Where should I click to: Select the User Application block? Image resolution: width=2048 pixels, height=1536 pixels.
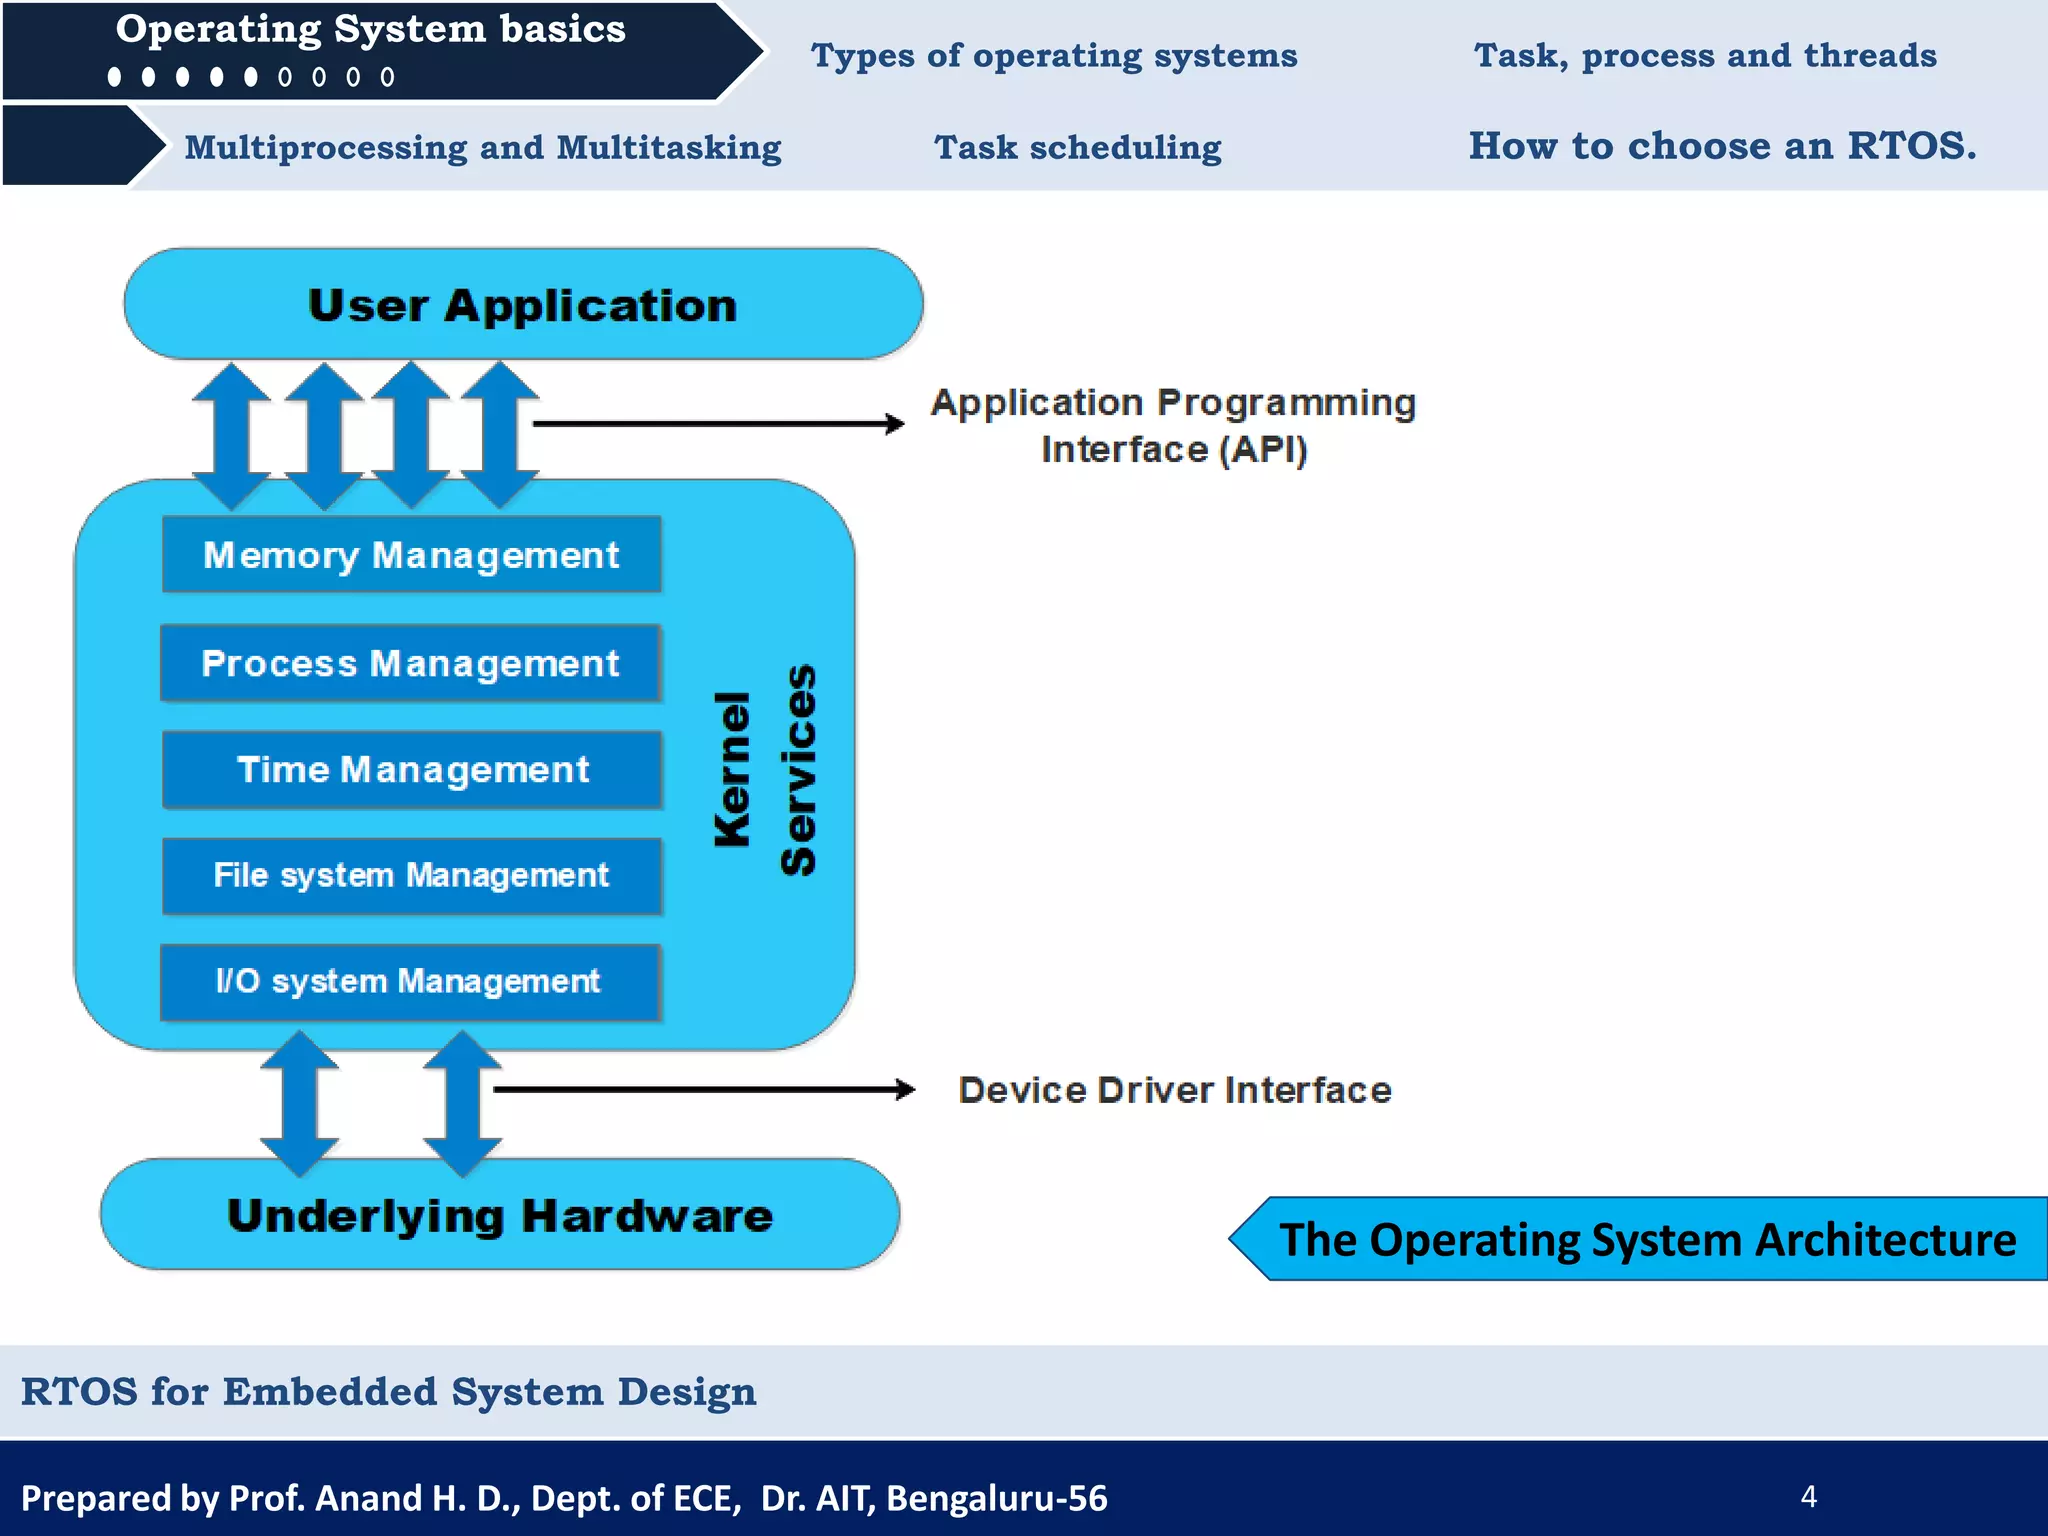[522, 304]
